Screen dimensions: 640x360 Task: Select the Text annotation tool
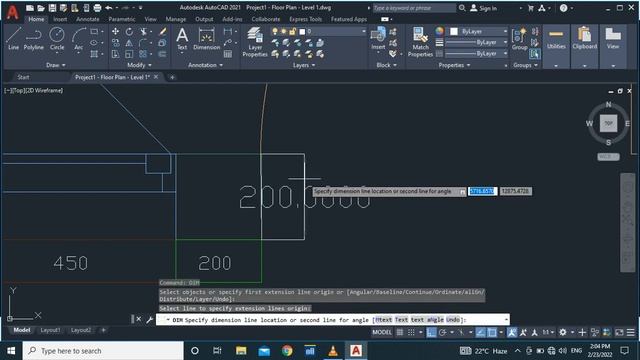coord(182,39)
